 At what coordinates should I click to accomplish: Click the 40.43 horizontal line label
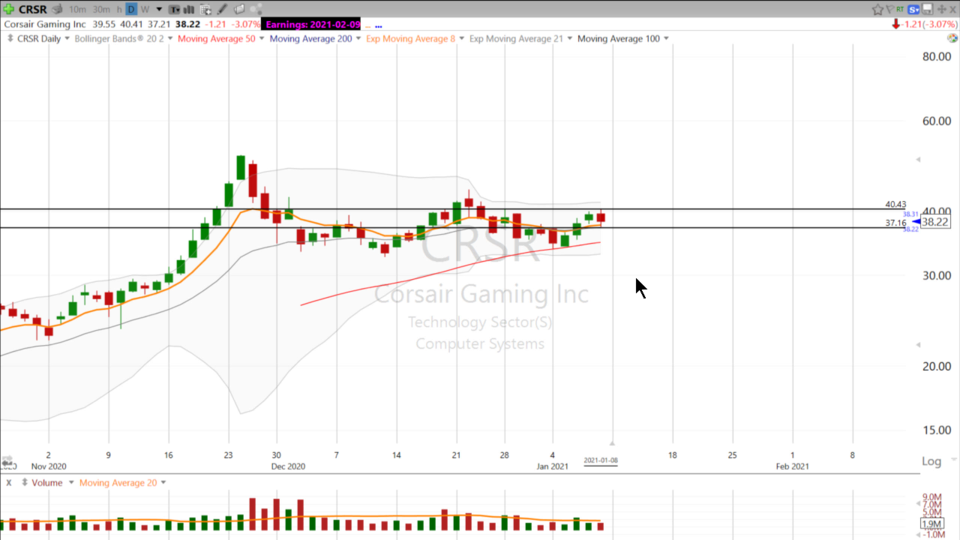895,204
